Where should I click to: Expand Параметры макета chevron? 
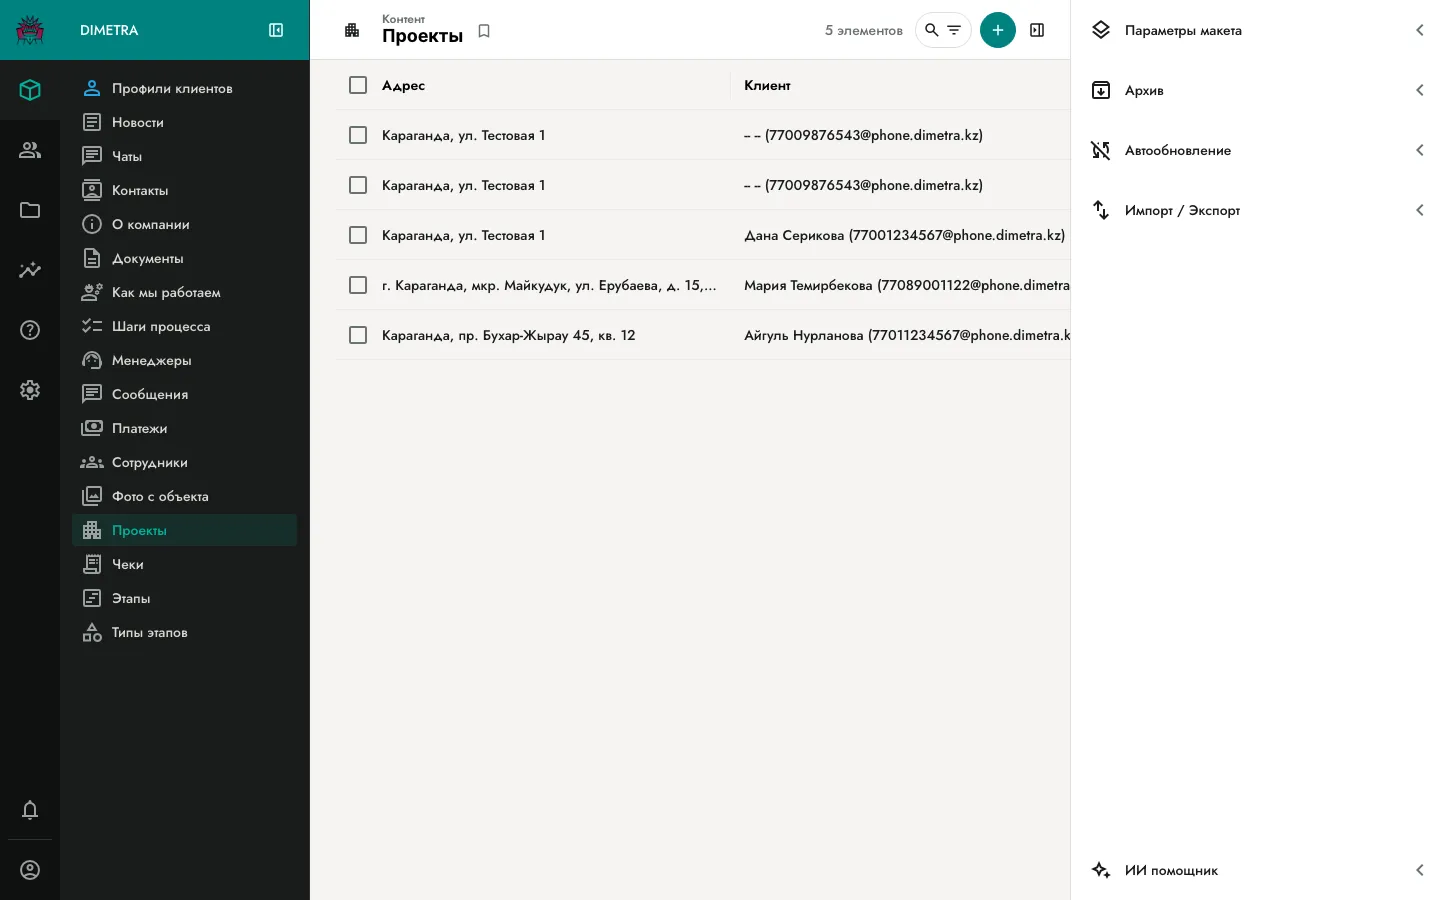click(1419, 30)
